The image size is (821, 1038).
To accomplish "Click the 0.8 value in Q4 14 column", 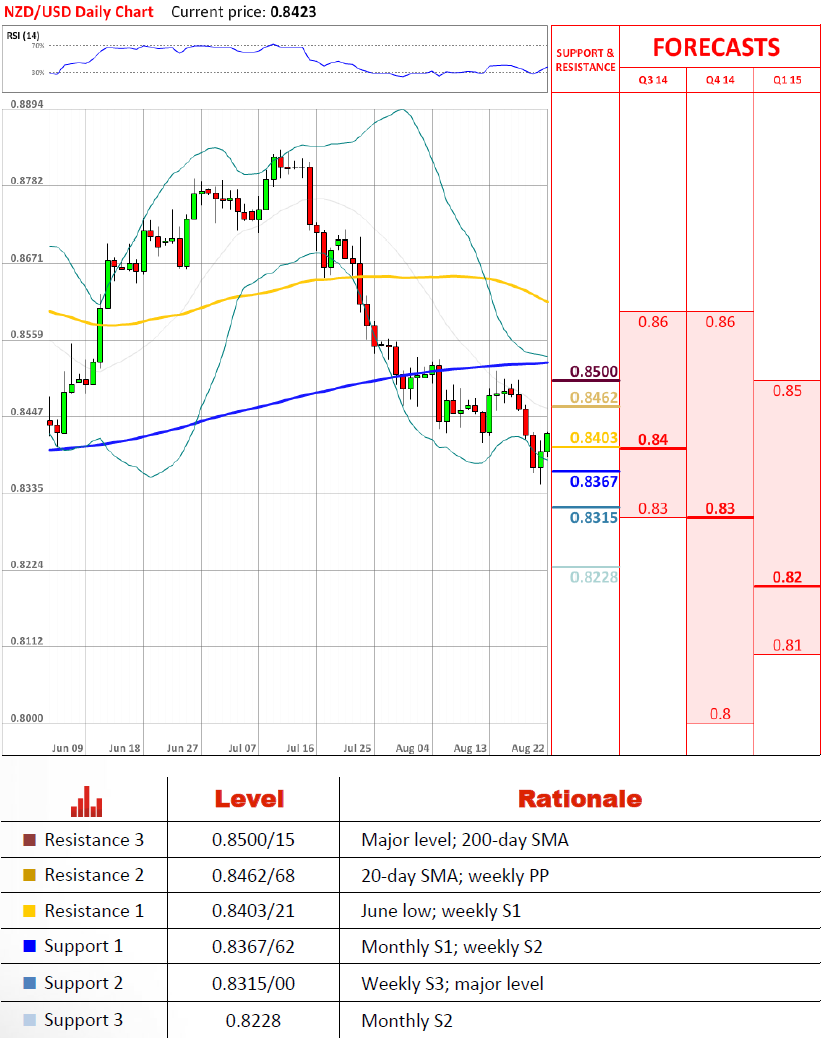I will [720, 714].
